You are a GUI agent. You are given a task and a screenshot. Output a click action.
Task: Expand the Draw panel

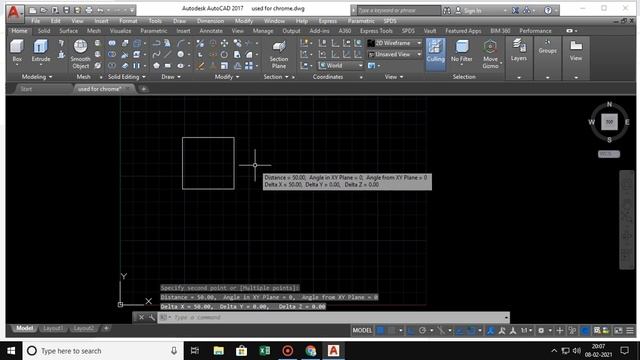click(171, 77)
